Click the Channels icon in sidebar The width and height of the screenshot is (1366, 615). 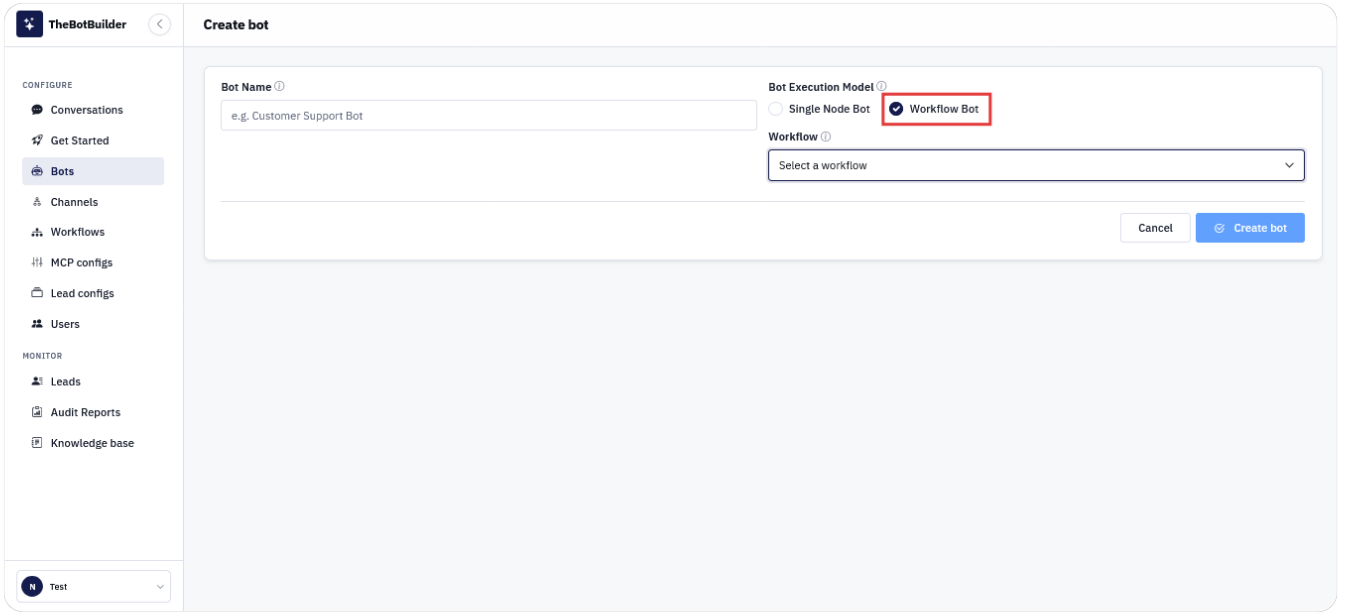(37, 202)
